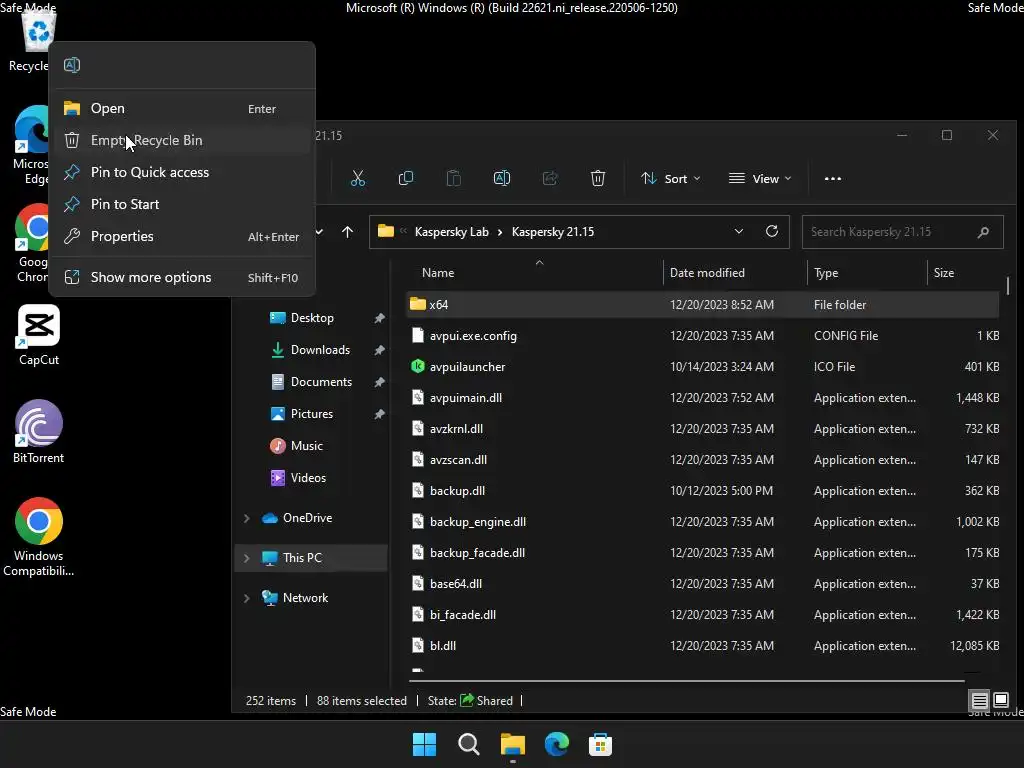Refresh the Kaspersky 21.15 folder
The image size is (1024, 768).
(772, 232)
